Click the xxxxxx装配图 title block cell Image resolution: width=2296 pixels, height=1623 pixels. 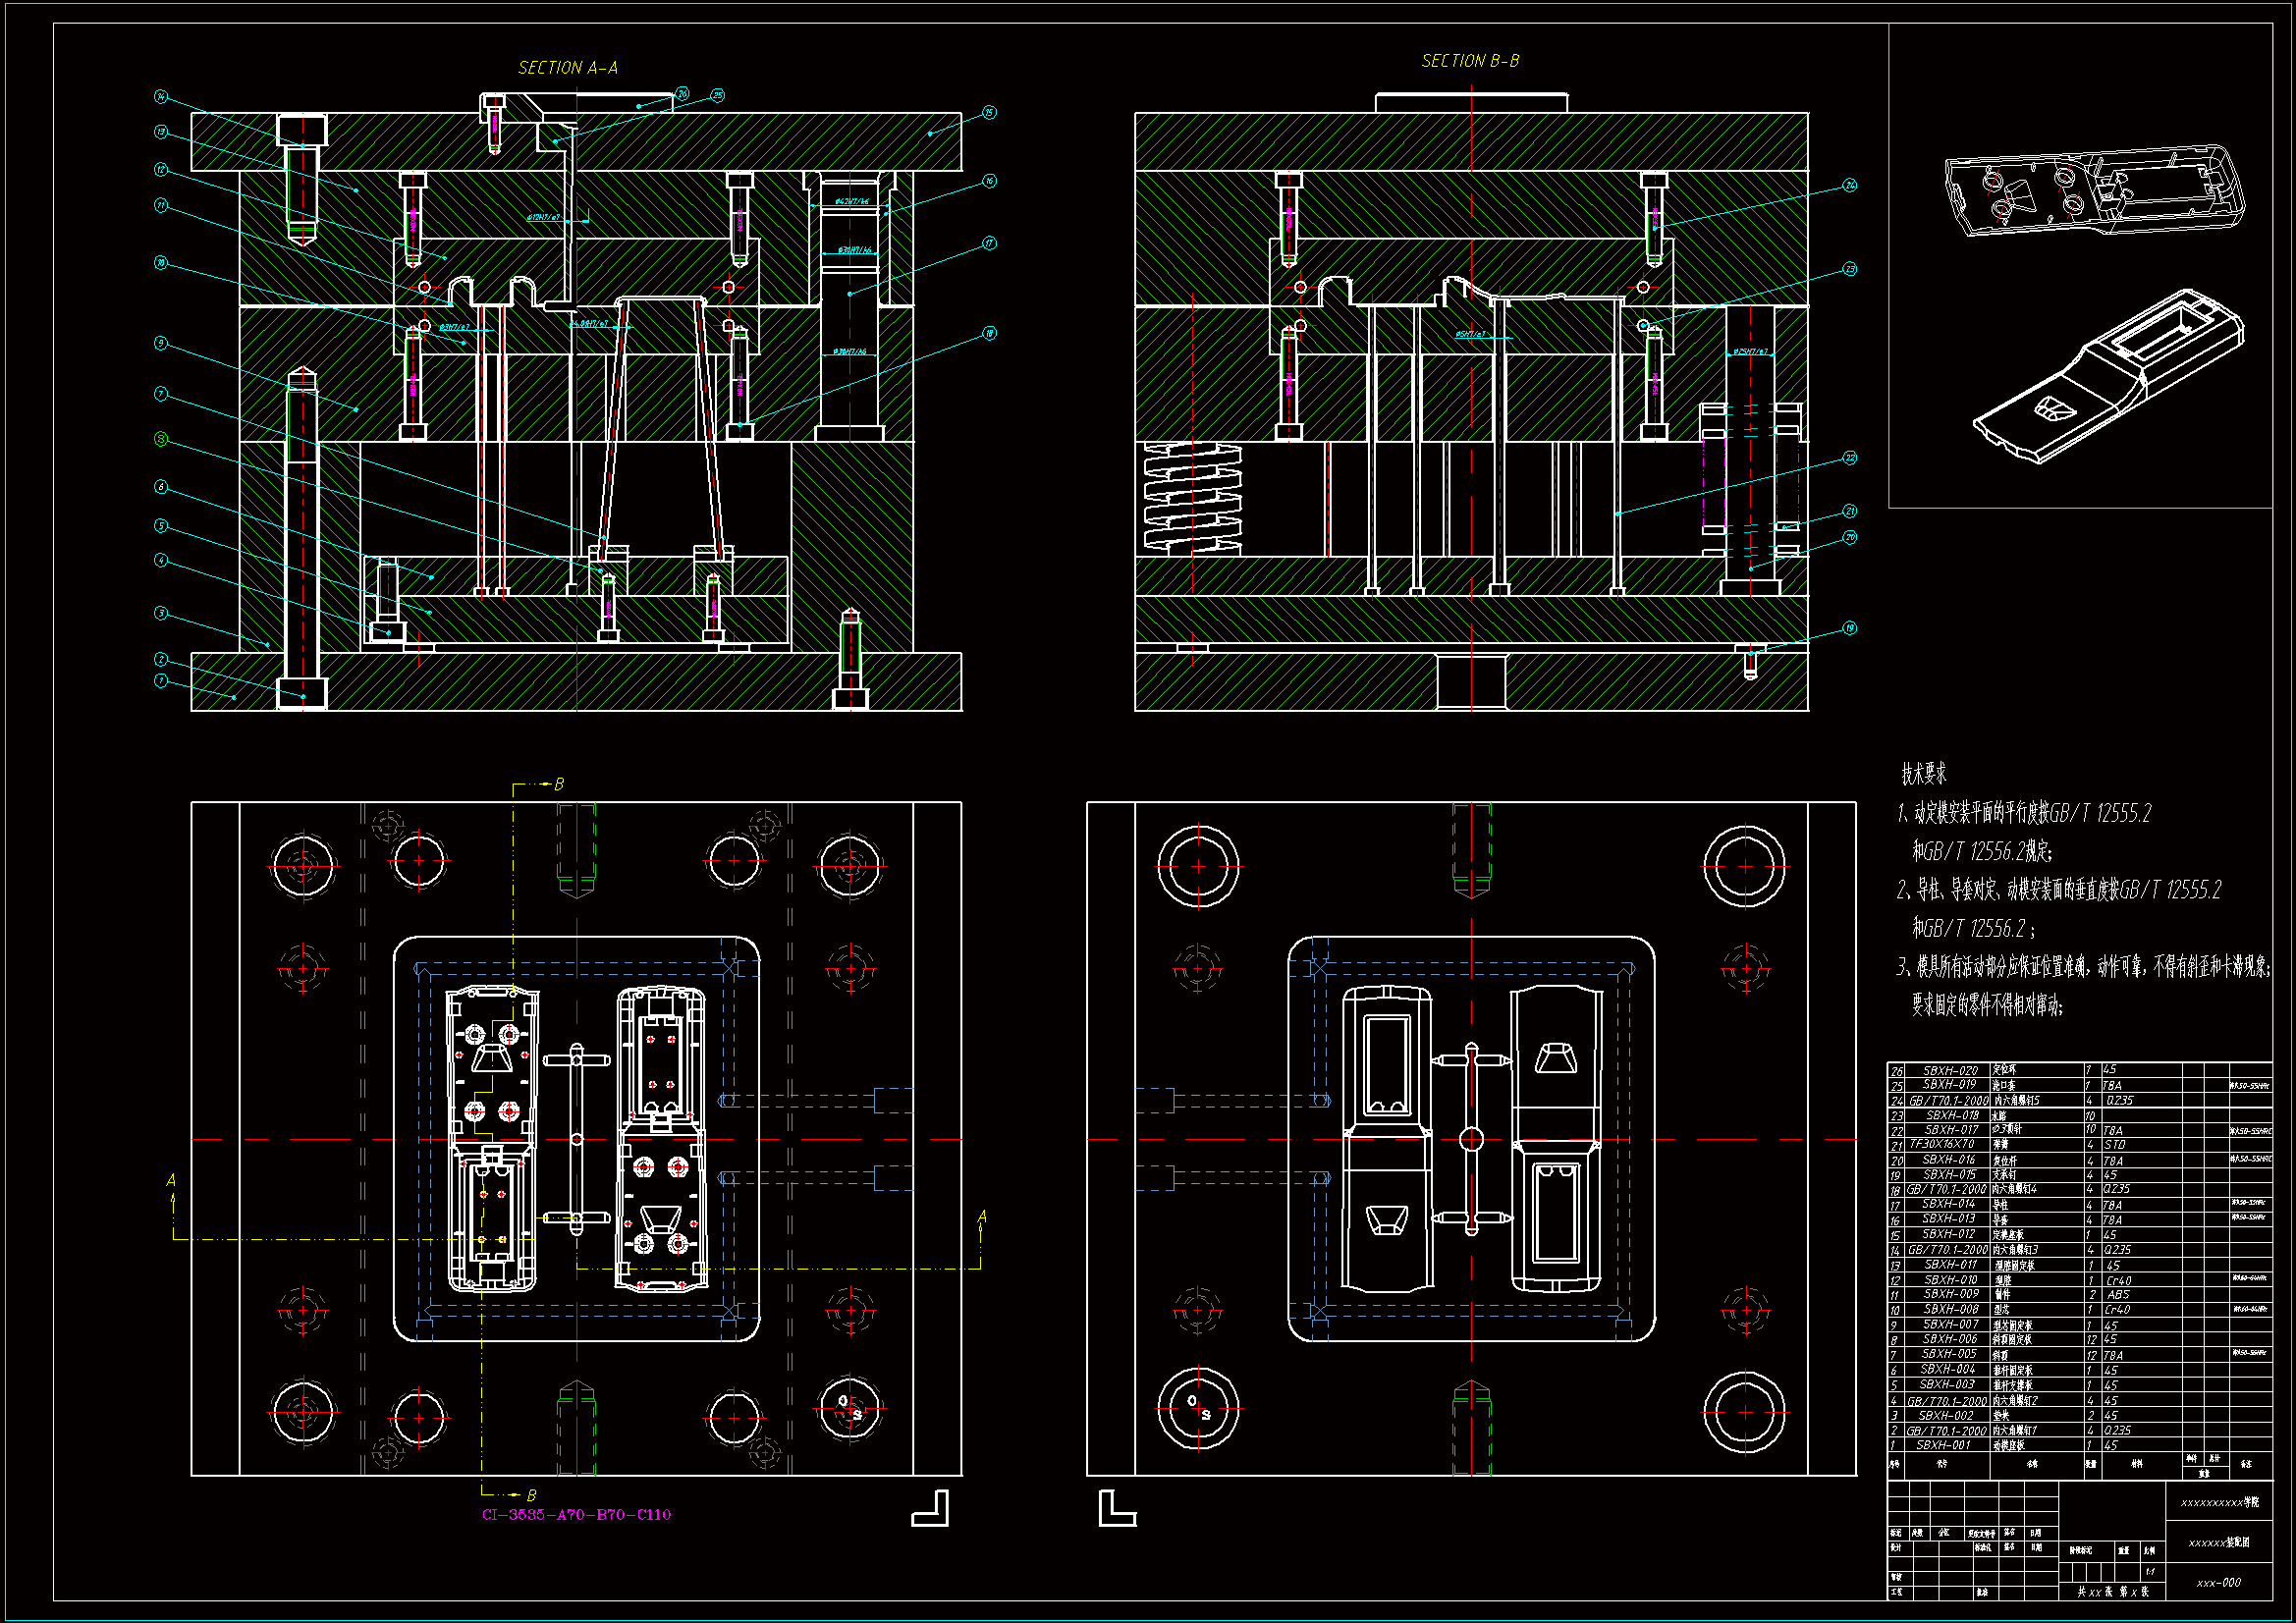[2218, 1542]
